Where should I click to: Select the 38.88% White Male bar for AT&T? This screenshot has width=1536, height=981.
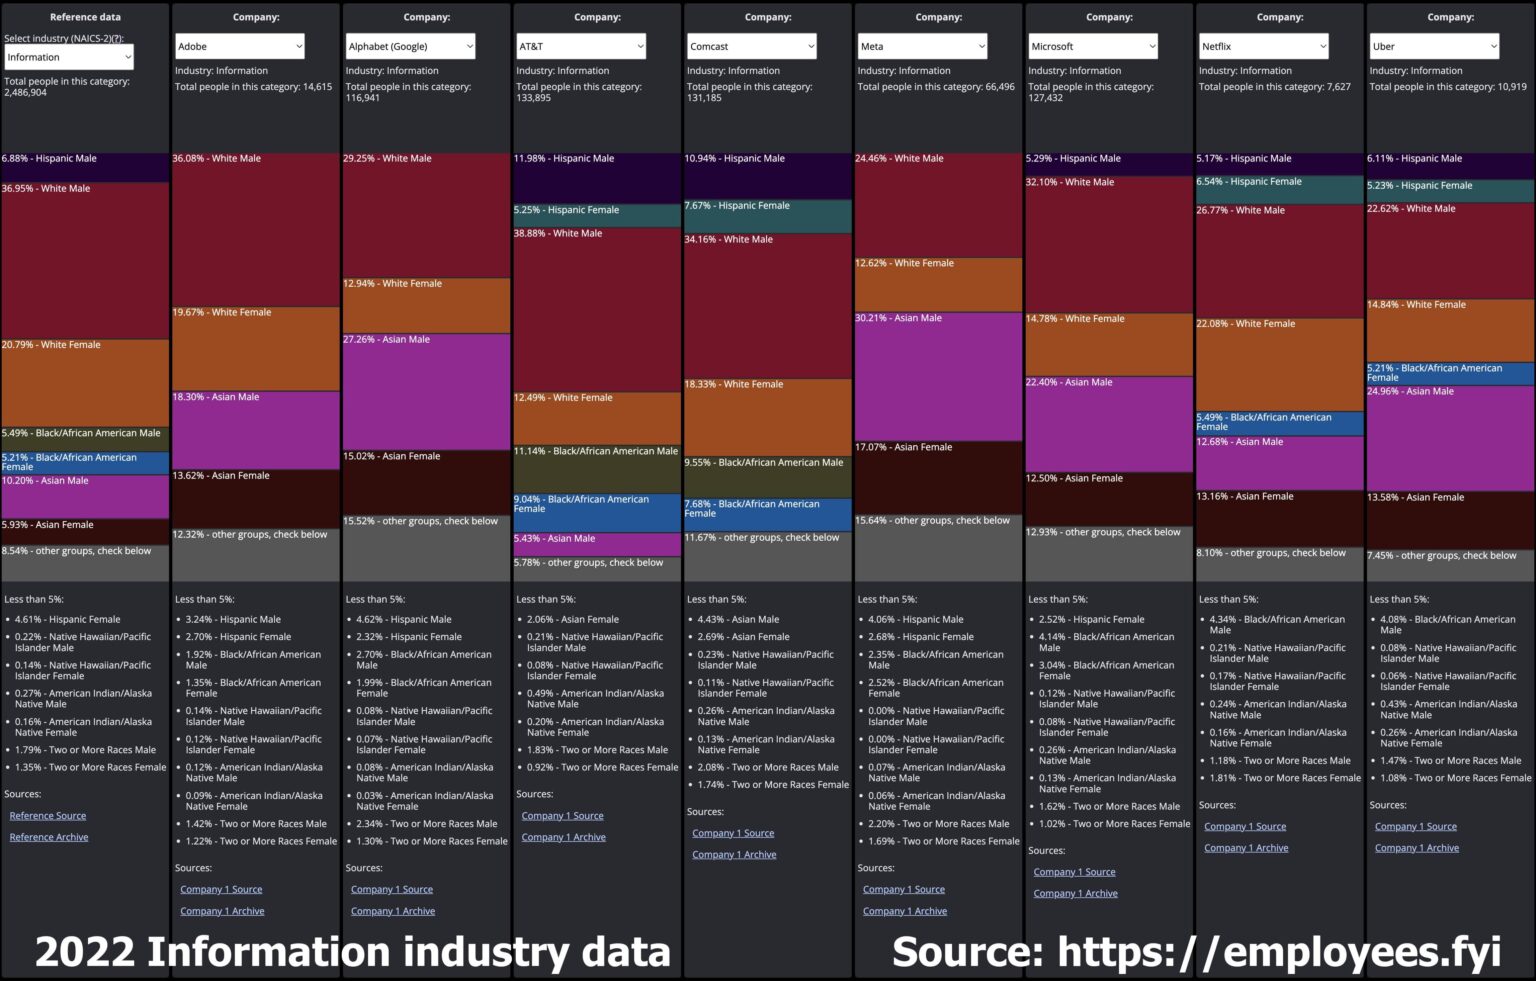(x=598, y=309)
